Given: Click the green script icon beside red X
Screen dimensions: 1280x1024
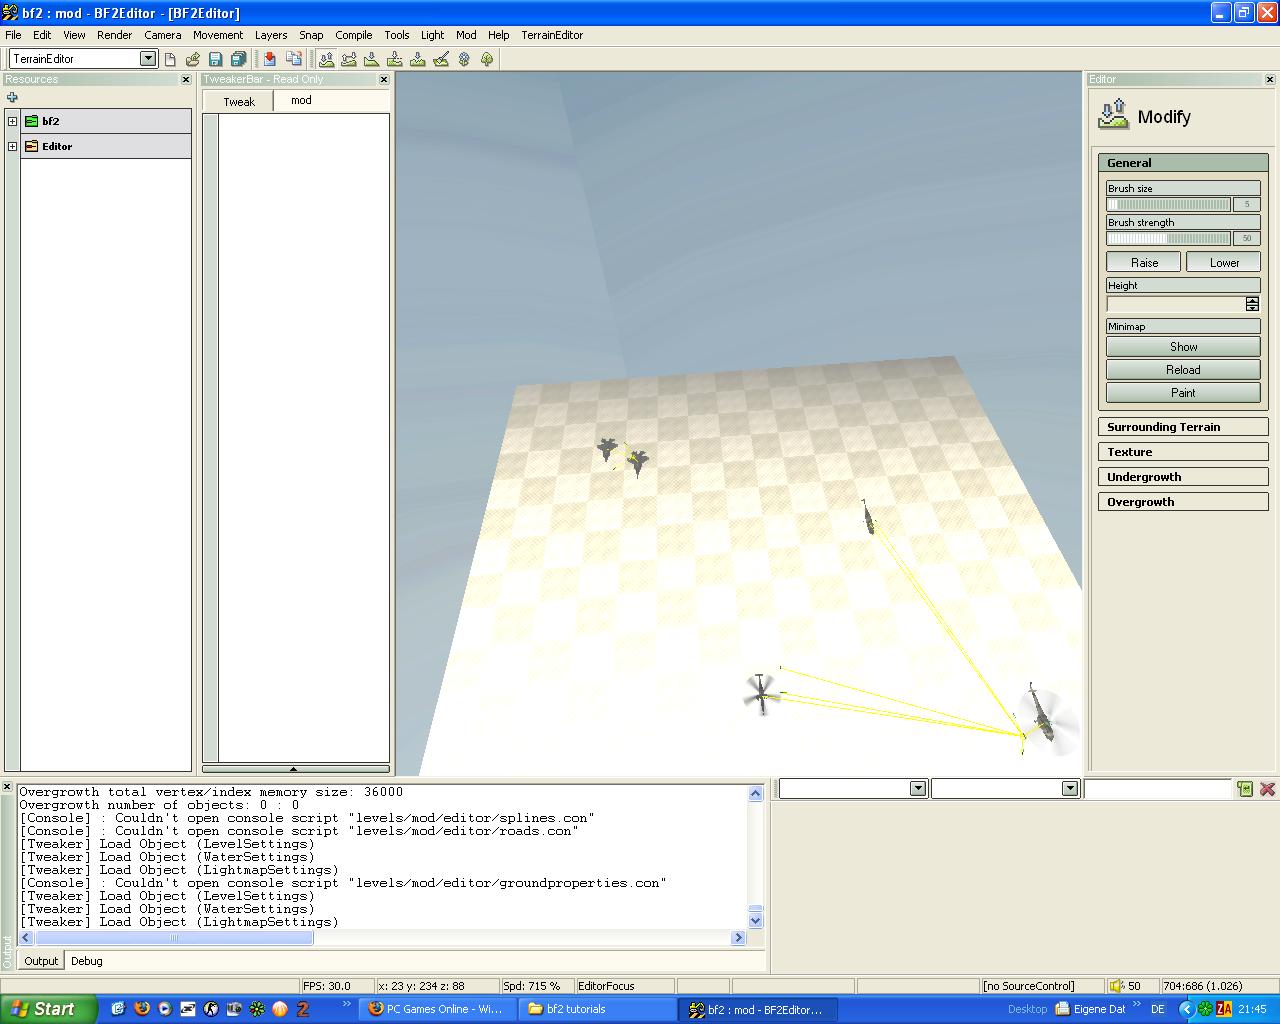Looking at the screenshot, I should [1245, 789].
